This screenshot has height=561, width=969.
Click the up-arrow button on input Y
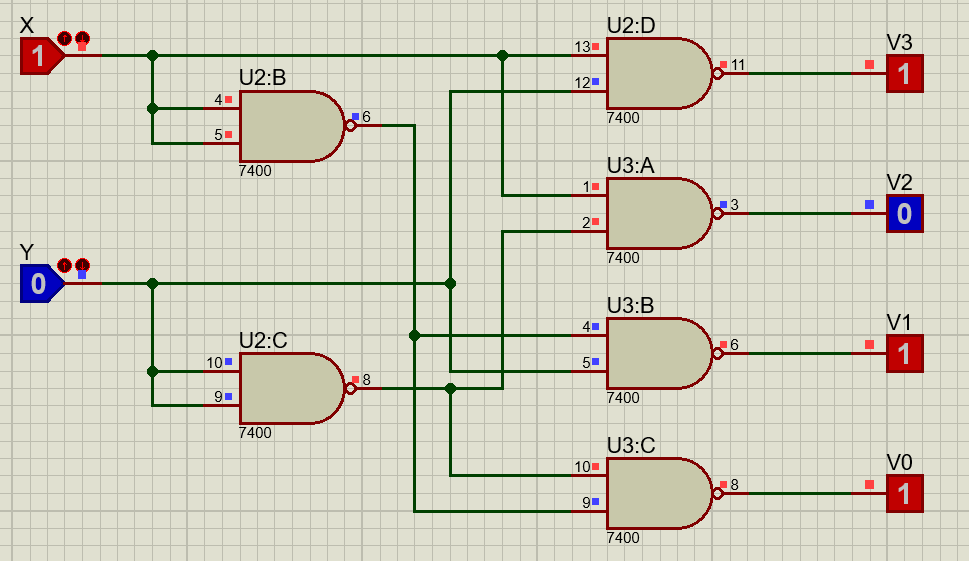65,265
